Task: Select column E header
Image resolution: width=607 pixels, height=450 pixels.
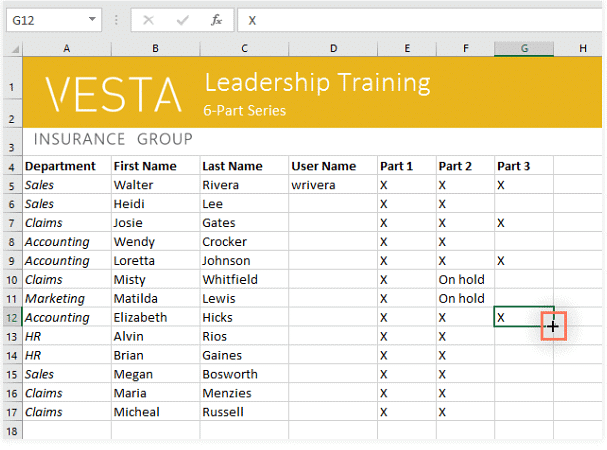Action: pos(407,48)
